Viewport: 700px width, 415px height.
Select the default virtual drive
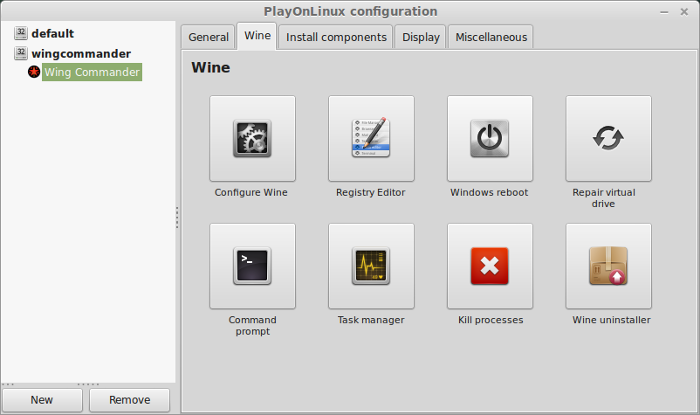[52, 33]
